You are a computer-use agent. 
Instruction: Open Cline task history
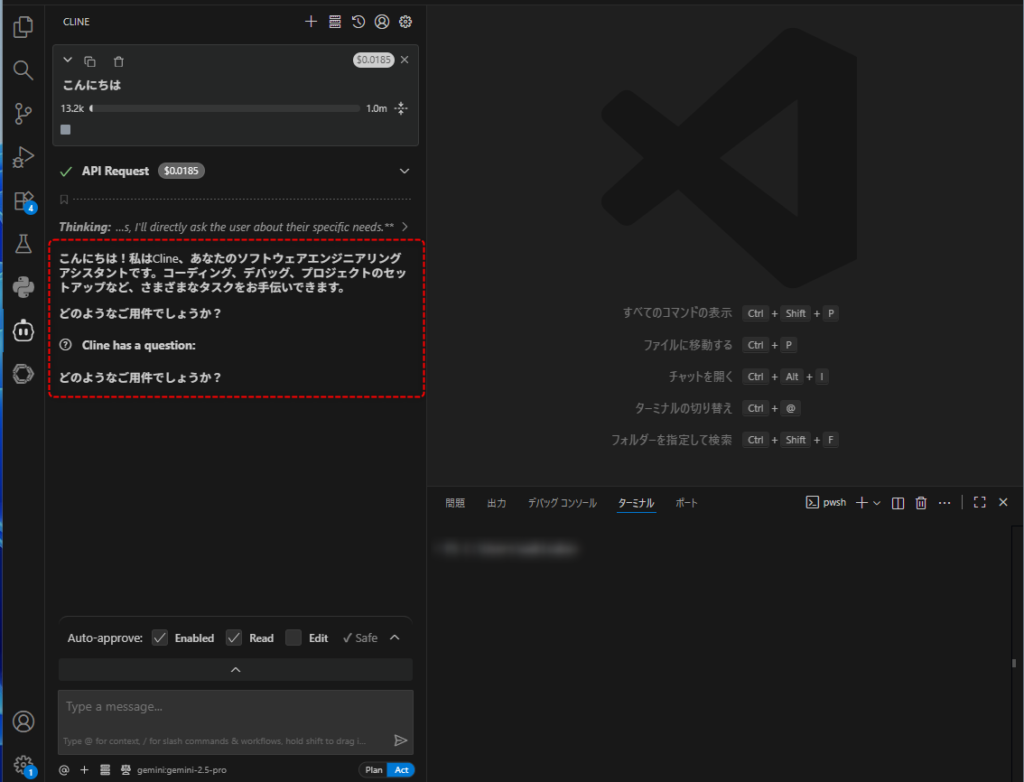coord(358,21)
